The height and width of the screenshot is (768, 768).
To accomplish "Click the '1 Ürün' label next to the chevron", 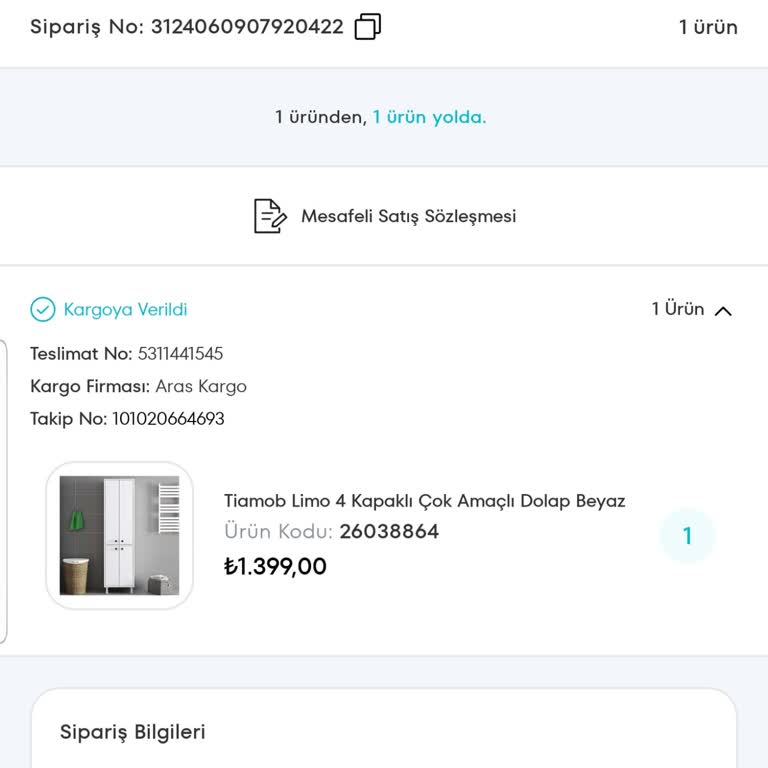I will coord(678,309).
